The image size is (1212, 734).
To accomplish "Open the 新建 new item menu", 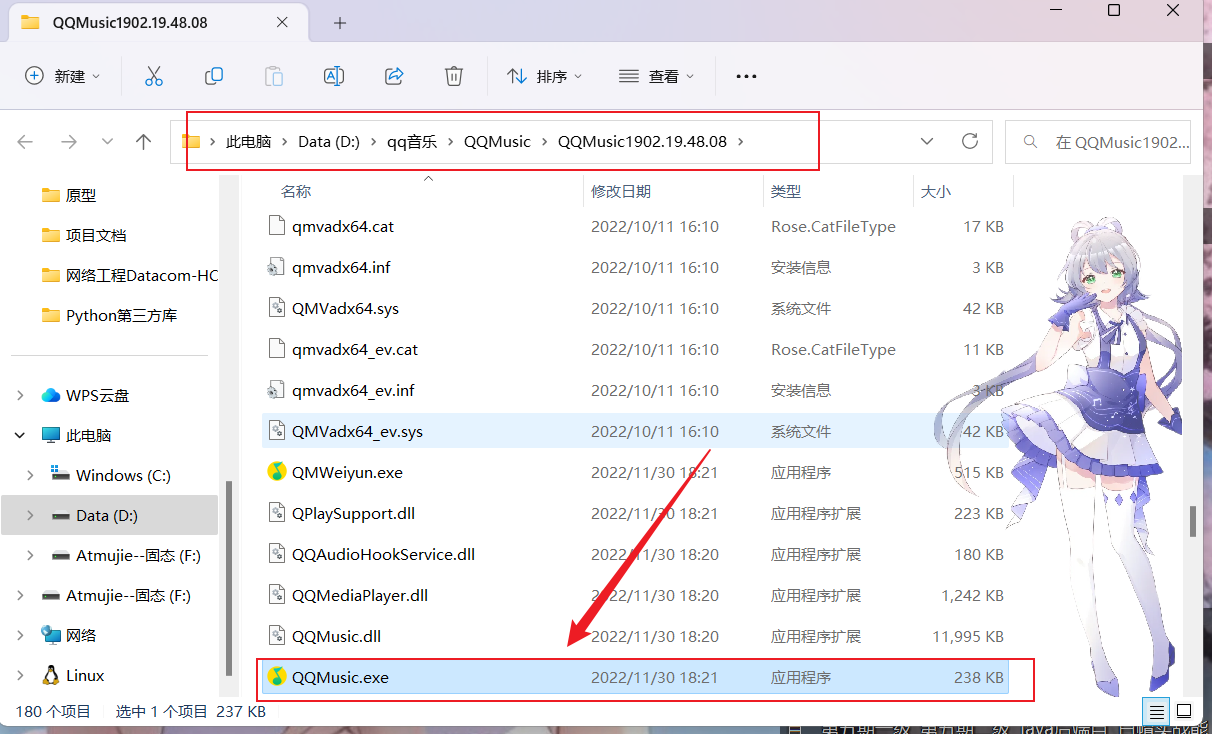I will [63, 76].
